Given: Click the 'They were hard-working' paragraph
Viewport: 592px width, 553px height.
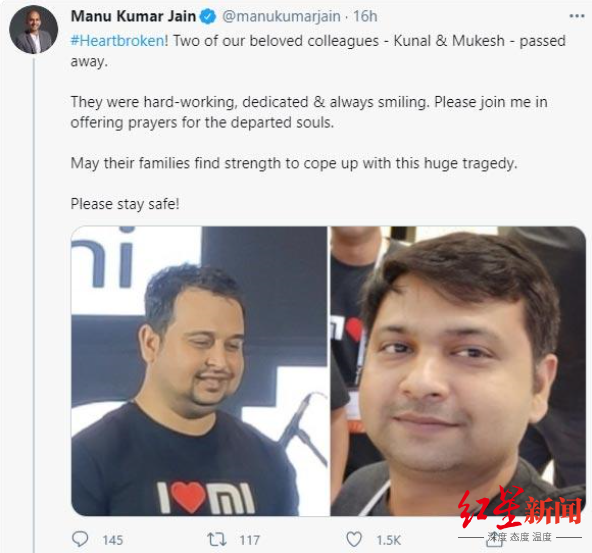Looking at the screenshot, I should pos(309,112).
